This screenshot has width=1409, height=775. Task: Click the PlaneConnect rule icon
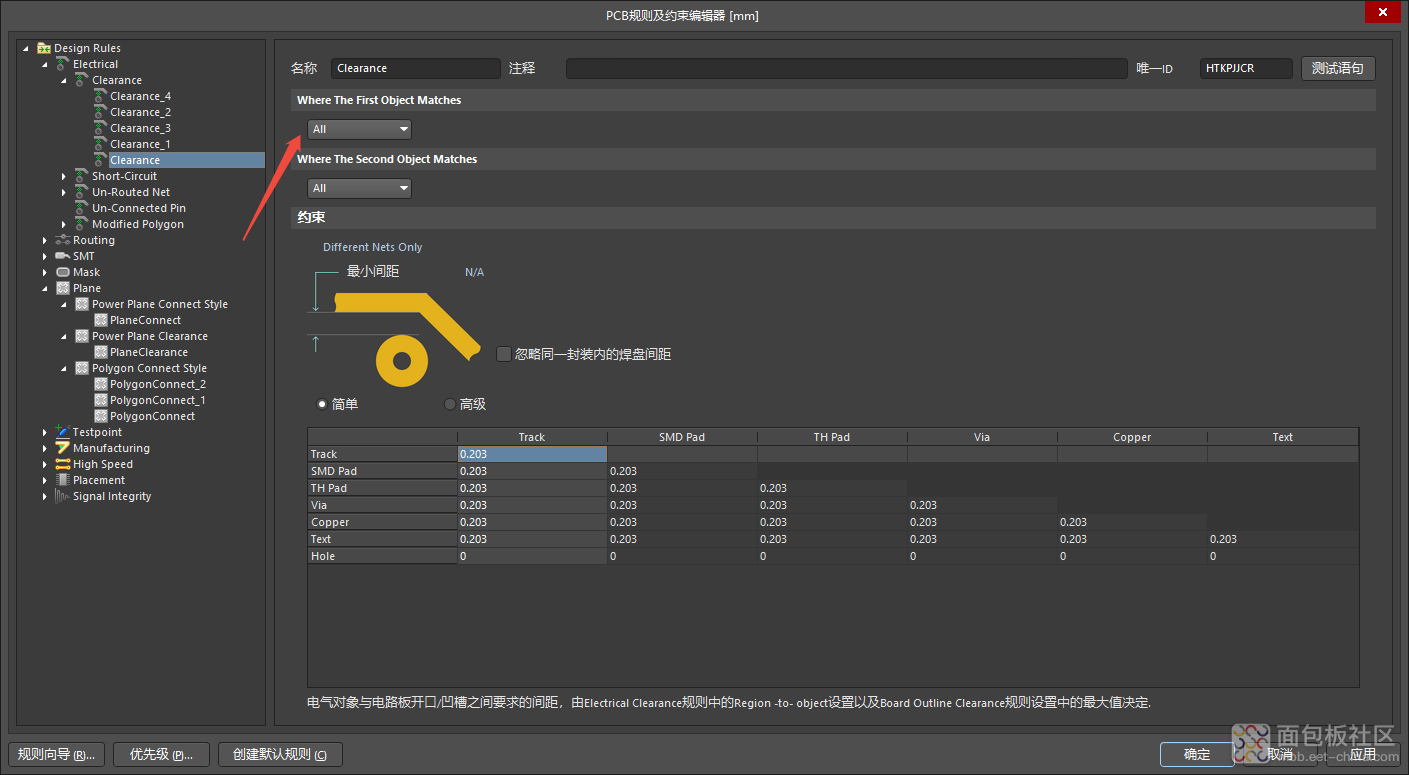click(101, 320)
